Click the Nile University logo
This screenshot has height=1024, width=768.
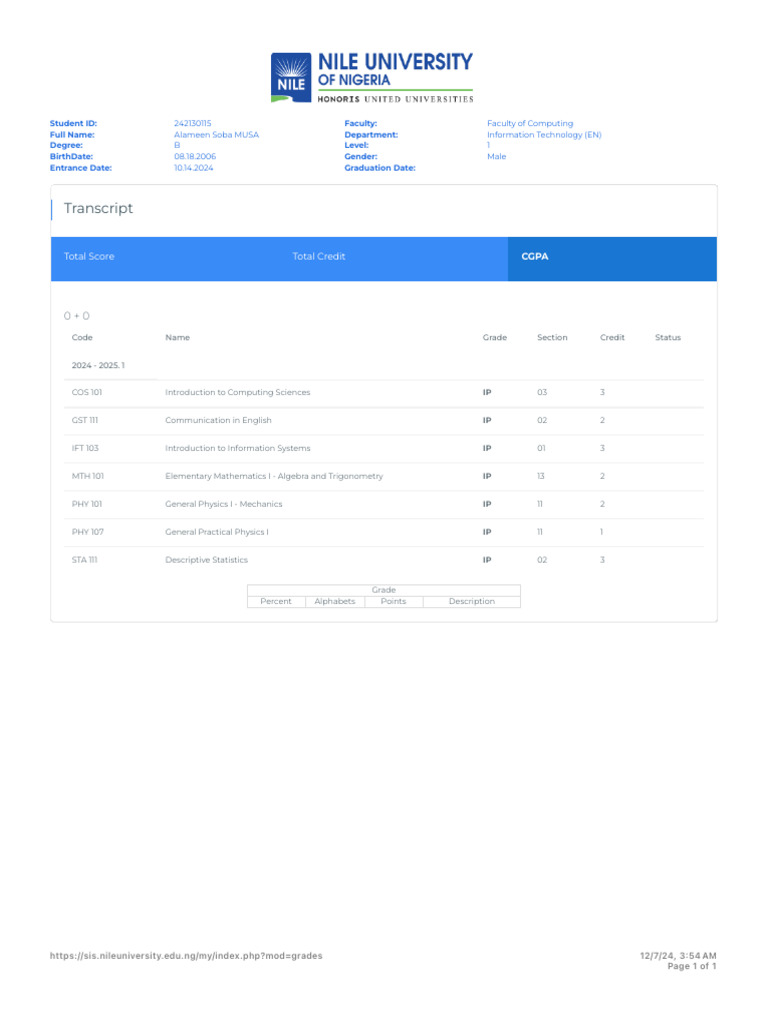pos(372,78)
